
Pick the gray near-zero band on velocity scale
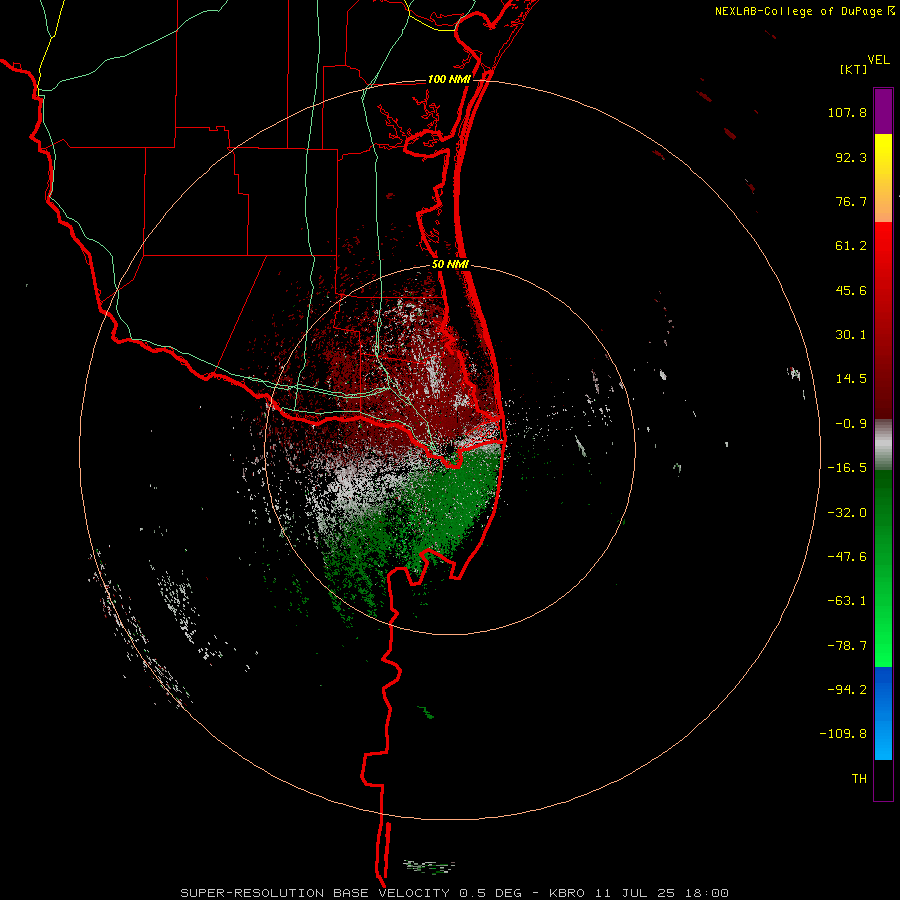coord(883,444)
